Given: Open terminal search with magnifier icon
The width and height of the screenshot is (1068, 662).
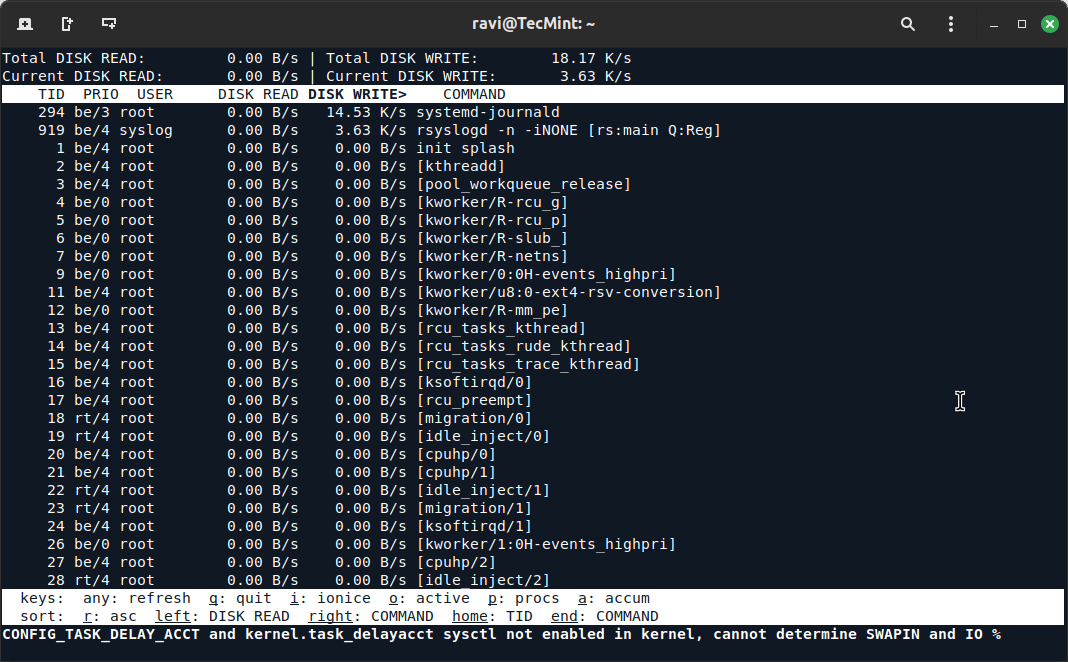Looking at the screenshot, I should tap(908, 23).
